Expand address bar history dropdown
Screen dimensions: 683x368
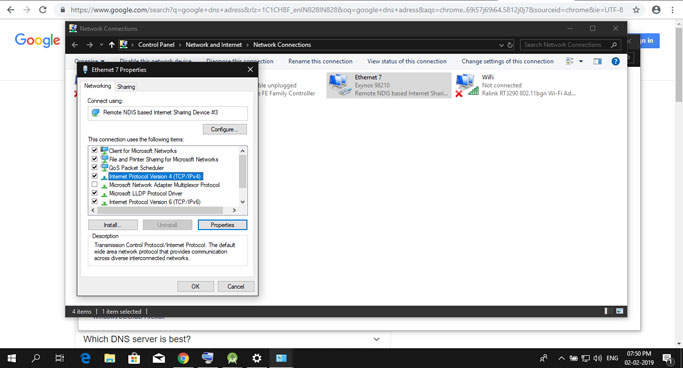[x=501, y=45]
